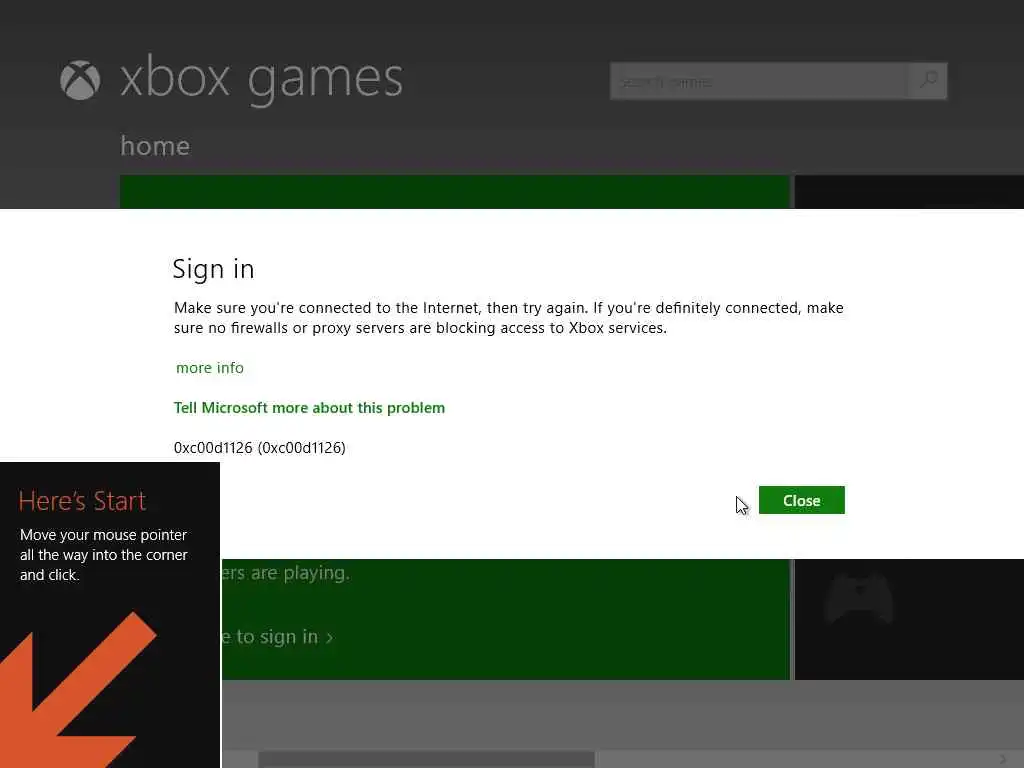Open the 'more info' link
Viewport: 1024px width, 768px height.
[210, 368]
